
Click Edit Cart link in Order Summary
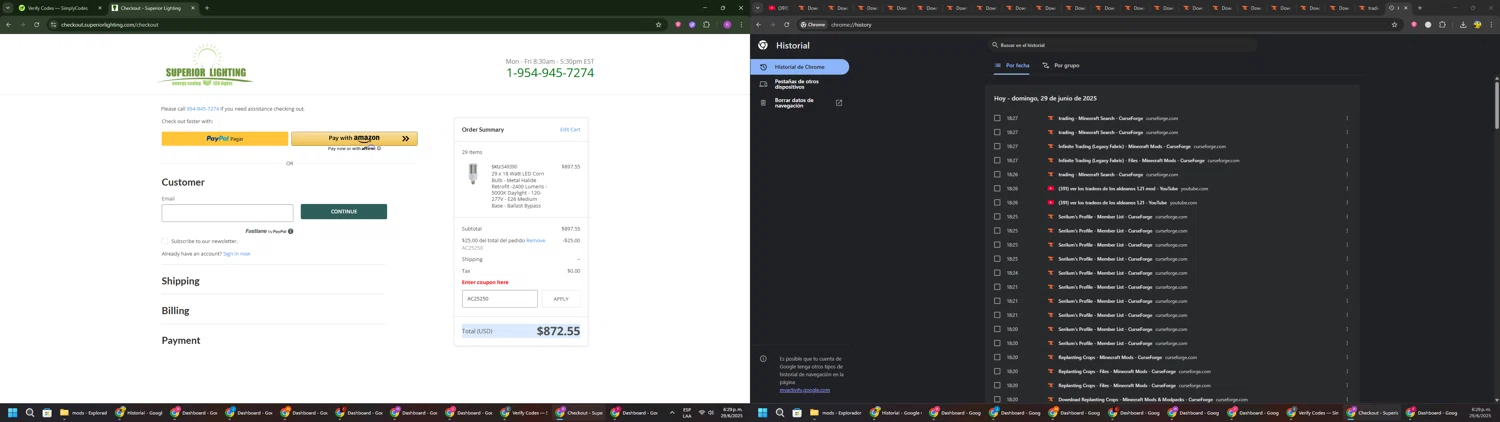[570, 129]
